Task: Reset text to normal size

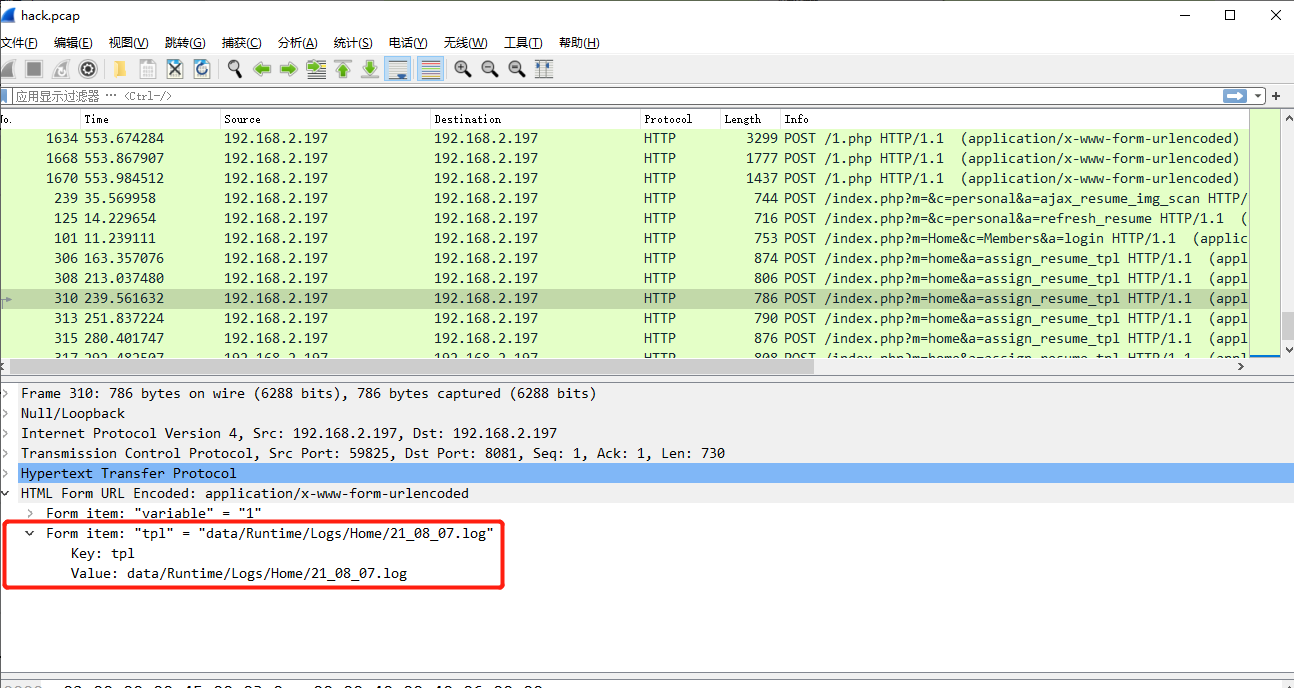Action: 517,69
